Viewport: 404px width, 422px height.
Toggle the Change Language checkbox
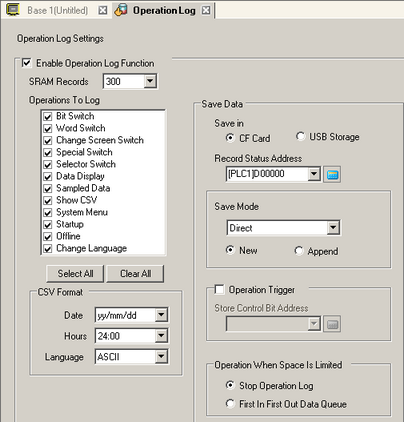[48, 249]
